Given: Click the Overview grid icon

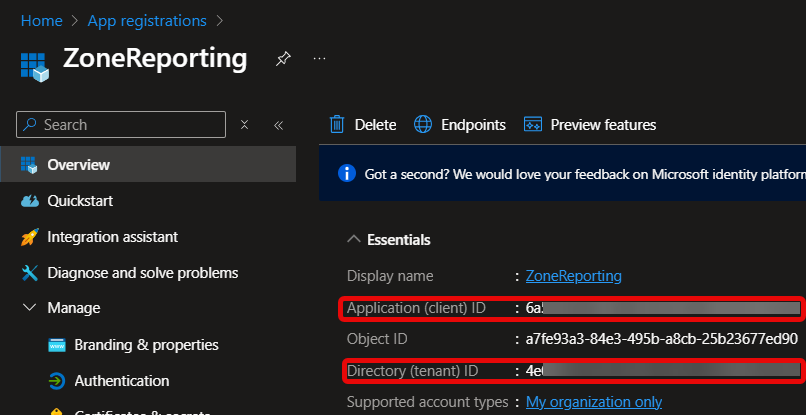Looking at the screenshot, I should tap(29, 165).
